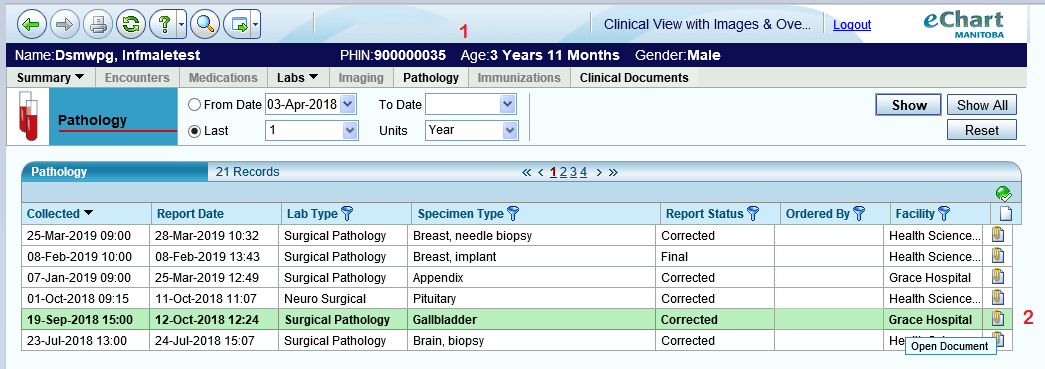This screenshot has height=369, width=1045.
Task: Click the Reset button
Action: [982, 130]
